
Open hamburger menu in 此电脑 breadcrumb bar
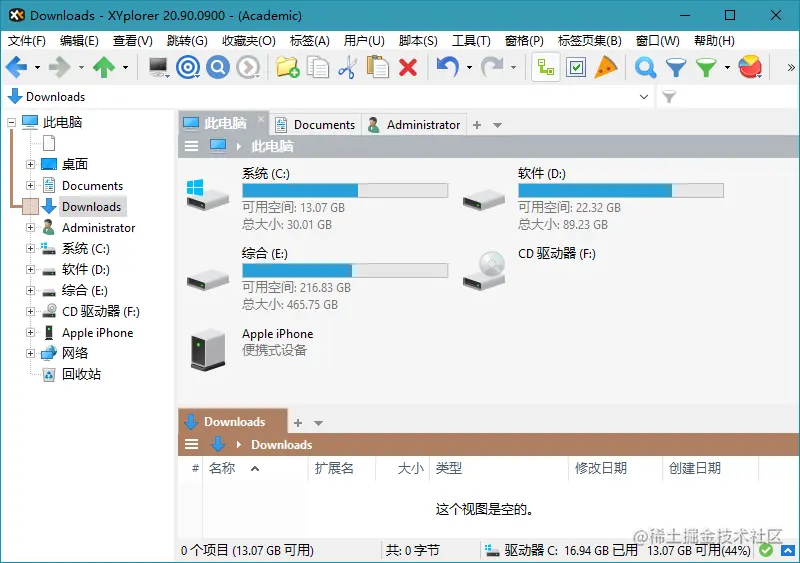[191, 146]
